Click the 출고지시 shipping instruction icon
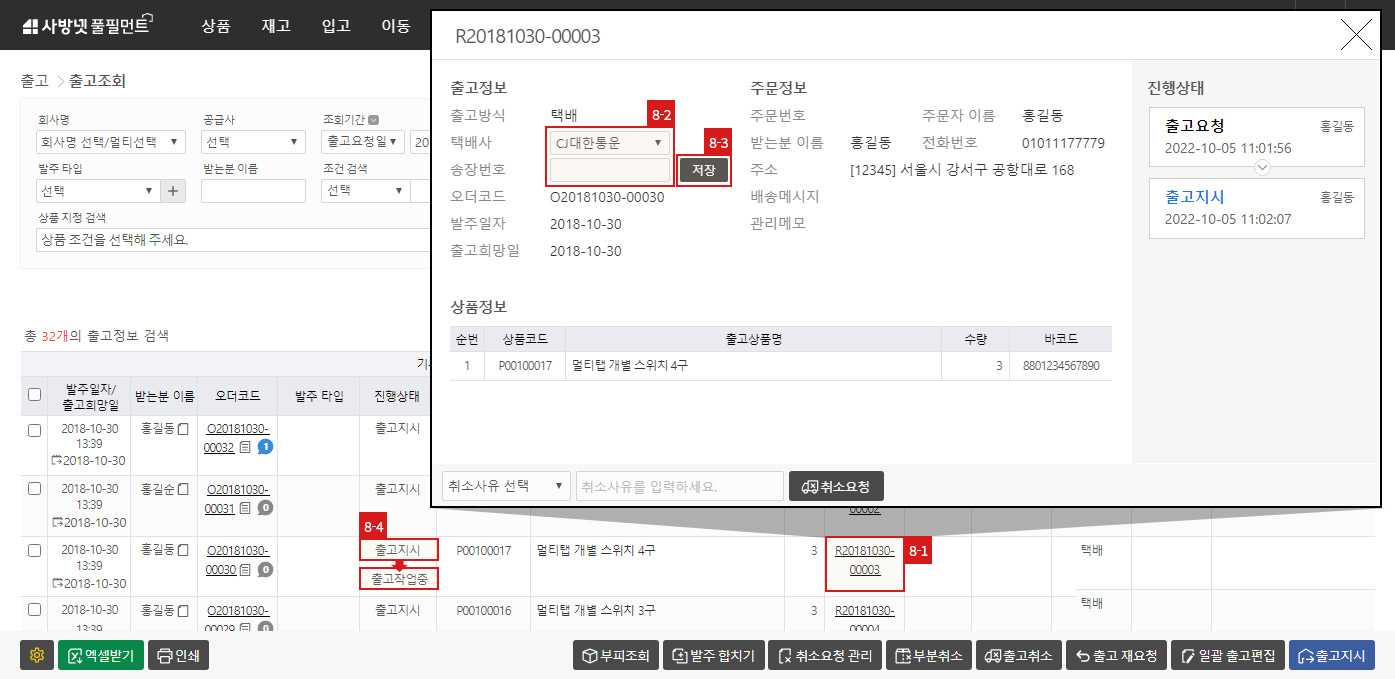Screen dimensions: 1395x679 click(x=1331, y=656)
